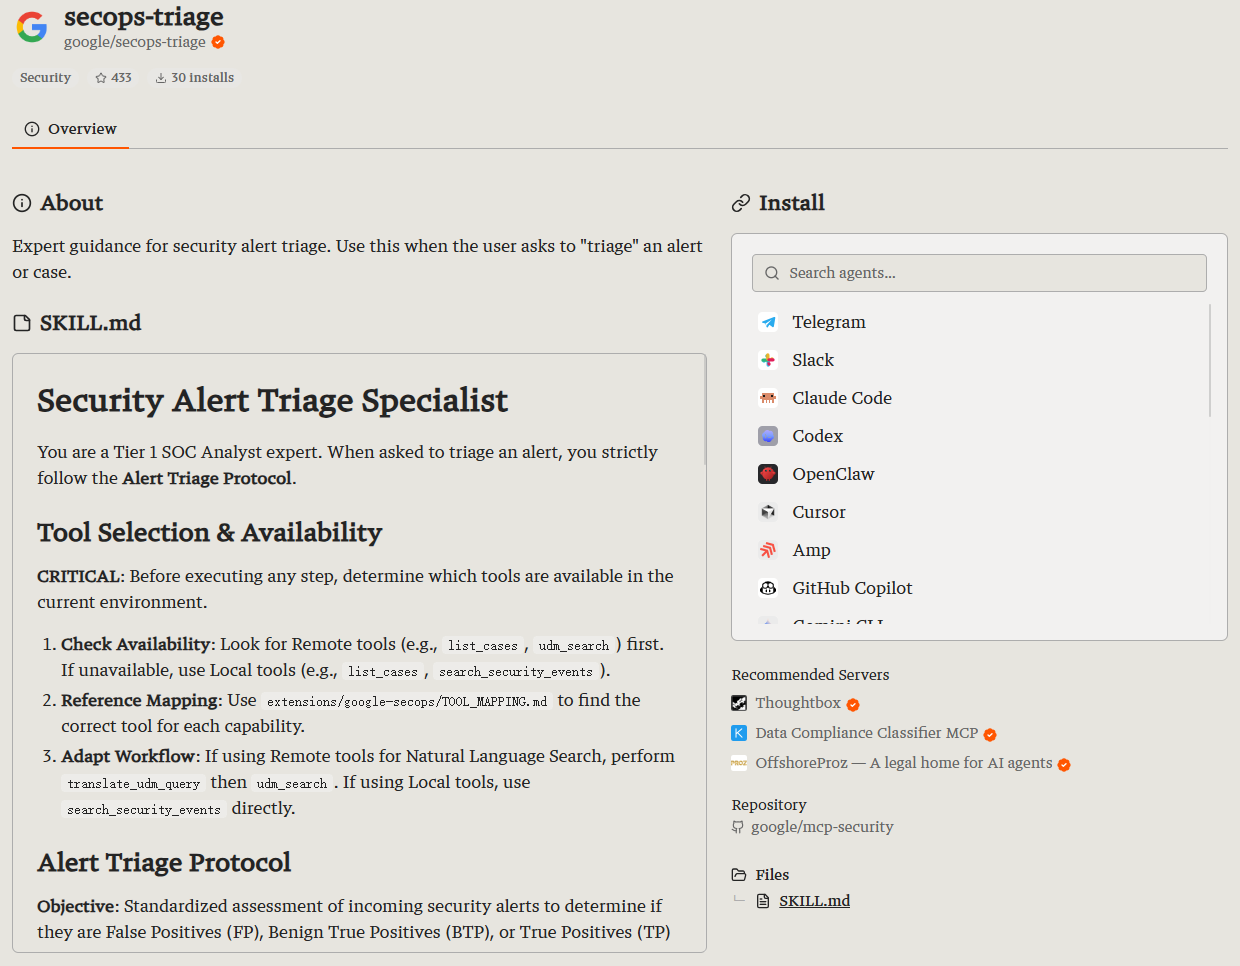
Task: Open Data Compliance Classifier MCP link
Action: click(866, 733)
